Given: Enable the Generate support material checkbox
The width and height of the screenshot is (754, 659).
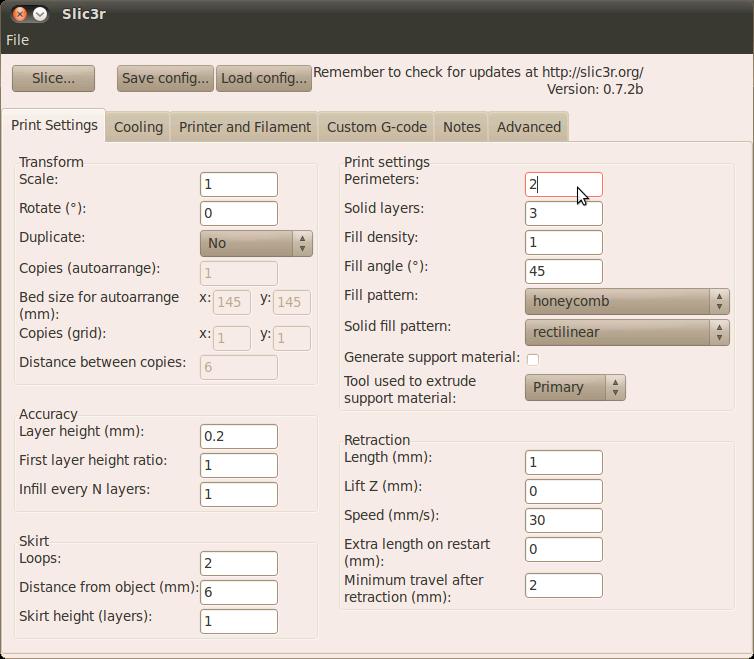Looking at the screenshot, I should [532, 359].
